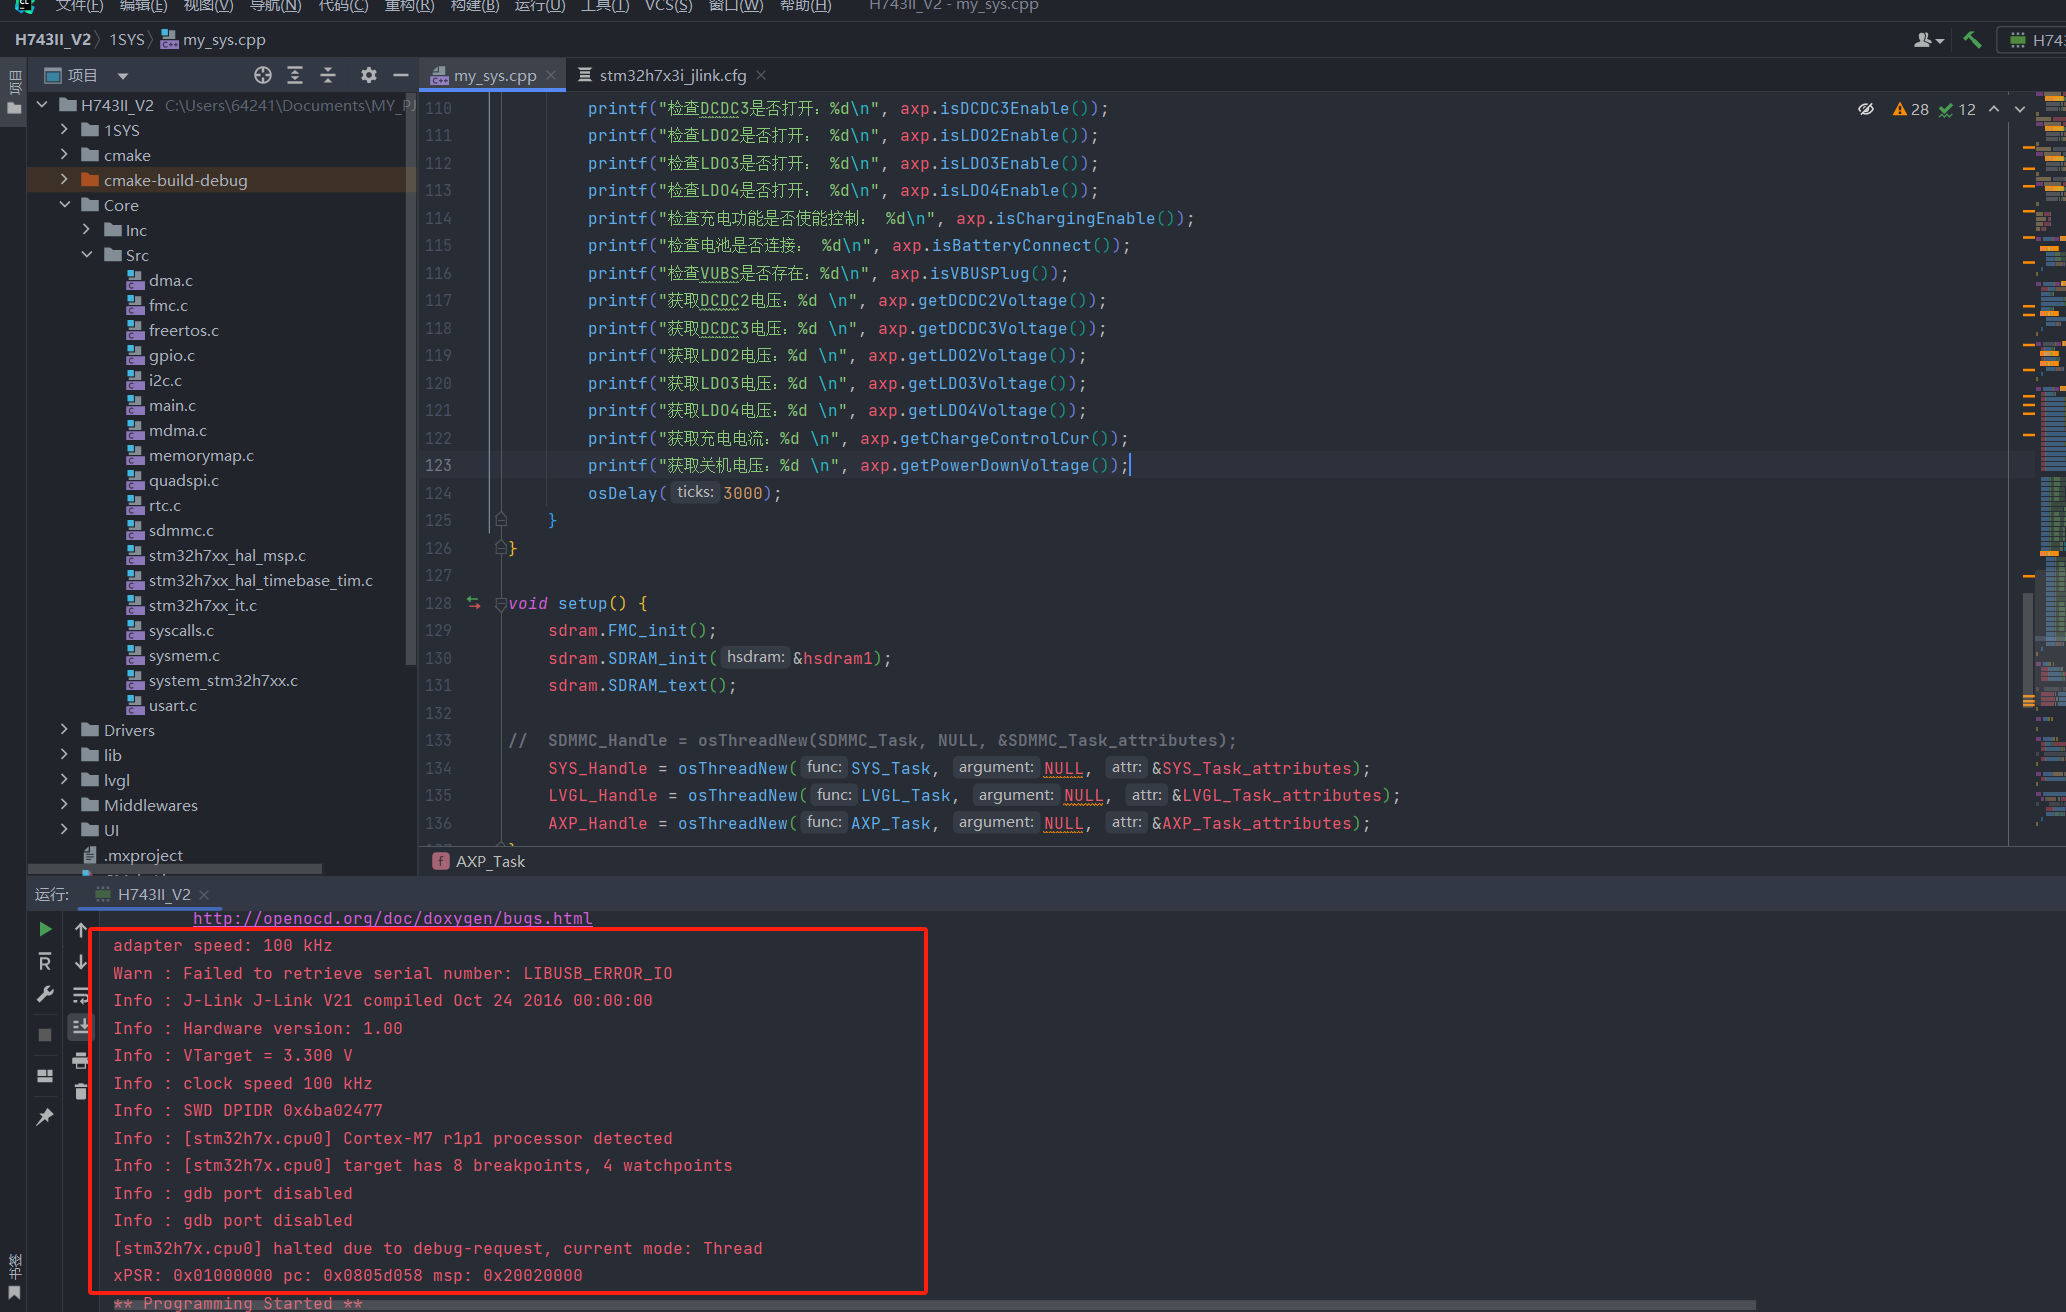Click H743II_V2 in the breadcrumb path
Image resolution: width=2066 pixels, height=1312 pixels.
52,40
